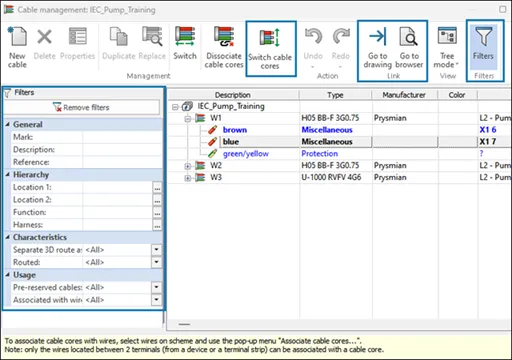Click the Remove filters button
Screen dimensions: 512x360
(82, 107)
